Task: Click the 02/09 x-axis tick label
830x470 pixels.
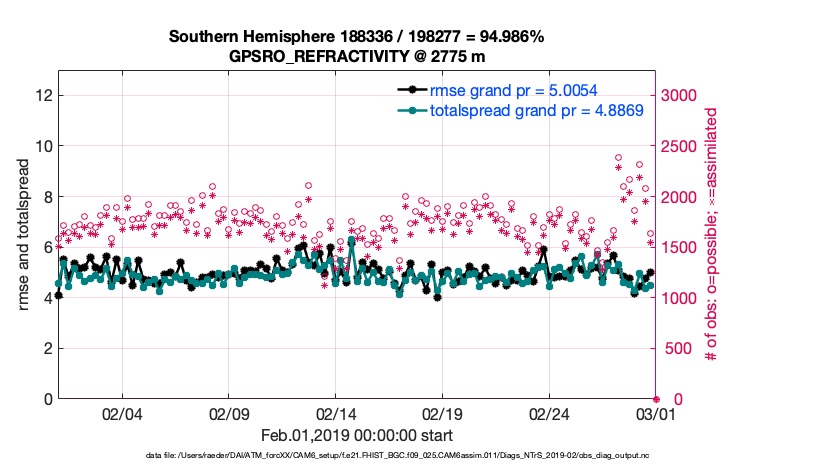Action: coord(229,414)
